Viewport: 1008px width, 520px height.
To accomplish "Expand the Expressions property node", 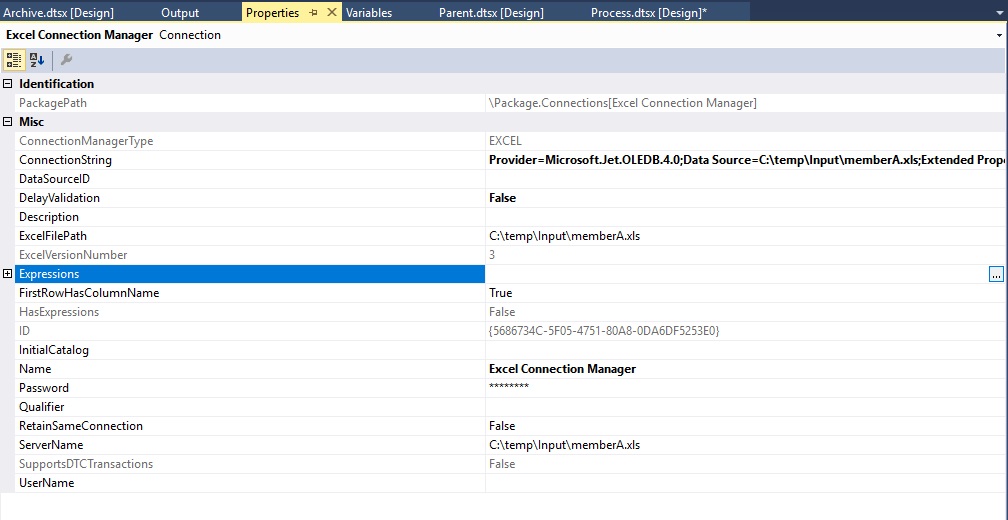I will point(8,274).
